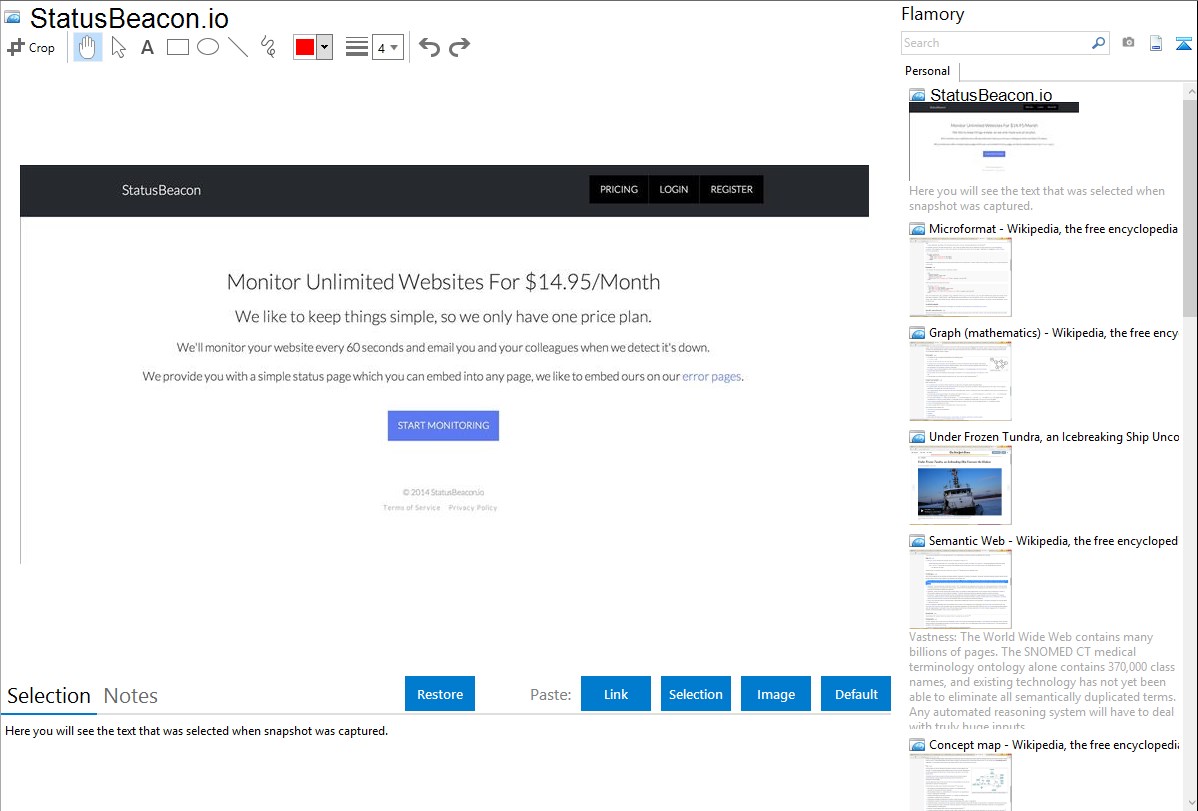This screenshot has width=1198, height=811.
Task: Choose the arrow pointer tool
Action: [x=118, y=47]
